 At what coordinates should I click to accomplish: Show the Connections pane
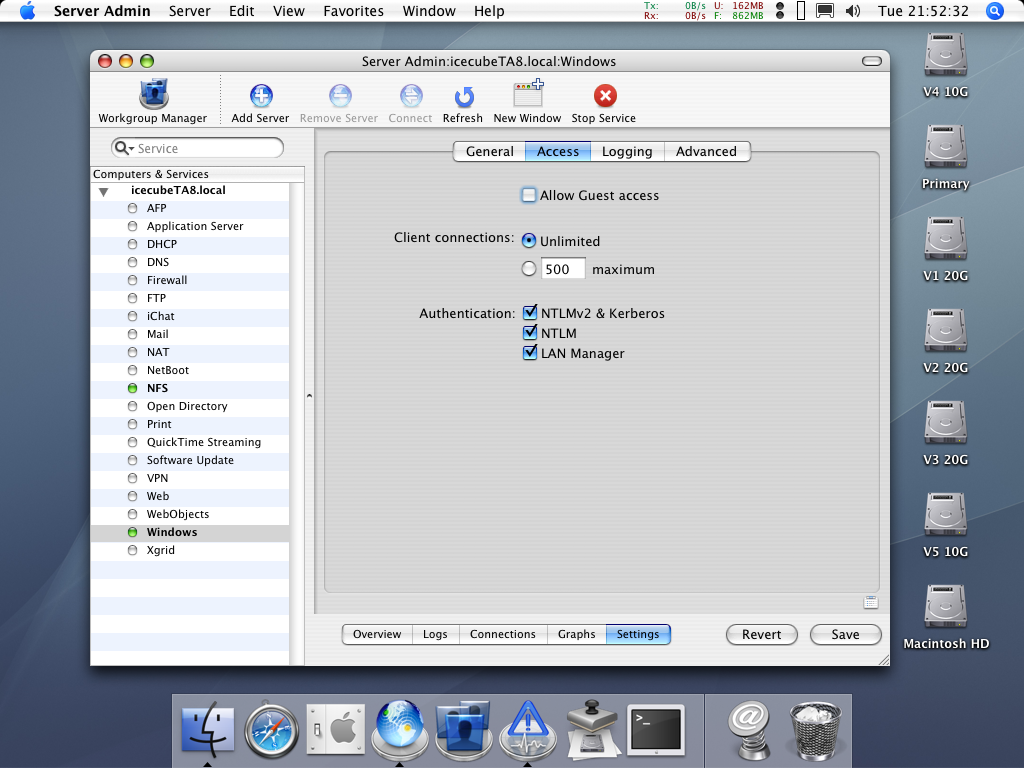[503, 634]
